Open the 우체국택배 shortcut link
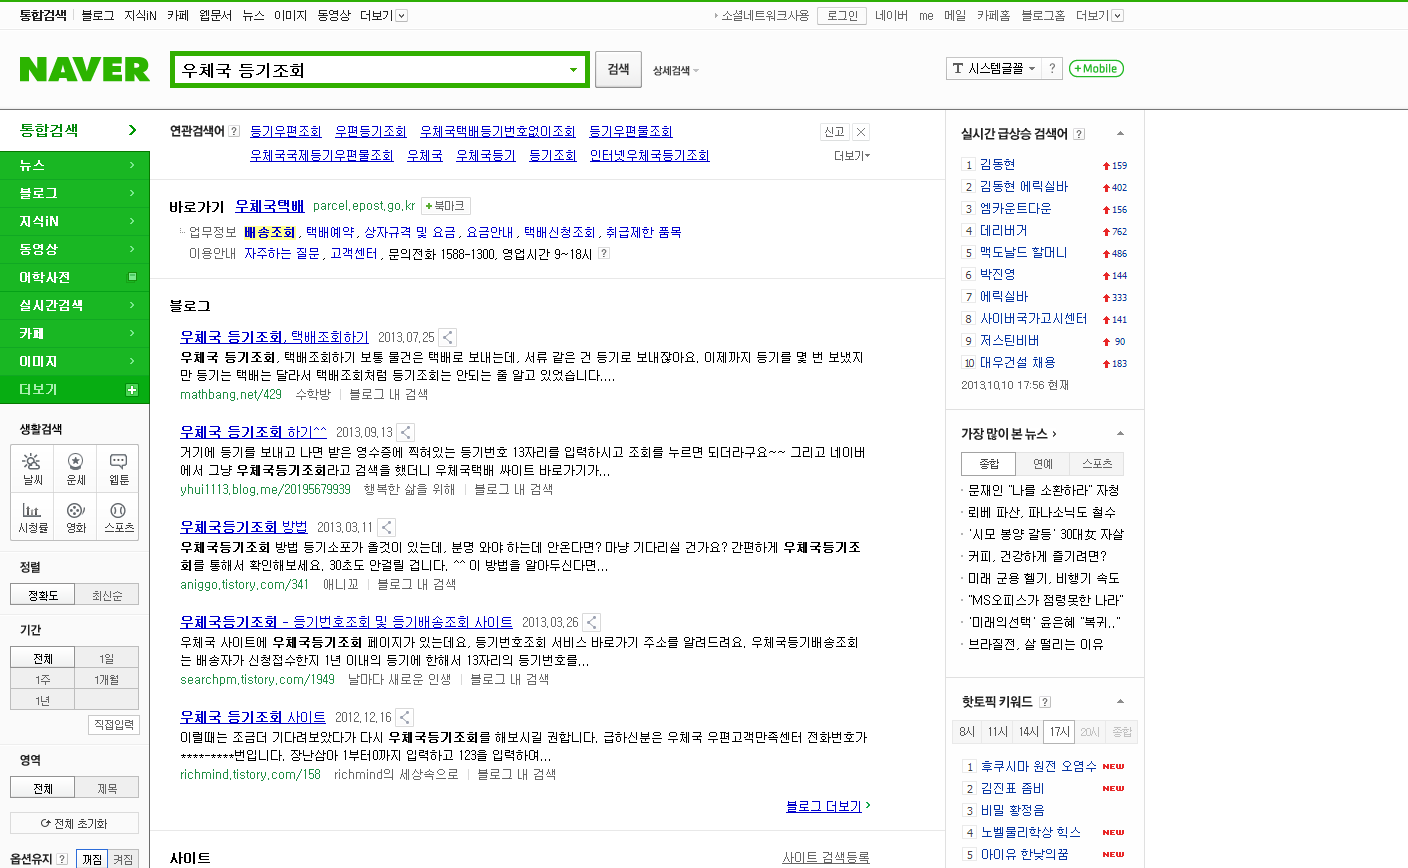Viewport: 1408px width, 868px height. click(270, 206)
